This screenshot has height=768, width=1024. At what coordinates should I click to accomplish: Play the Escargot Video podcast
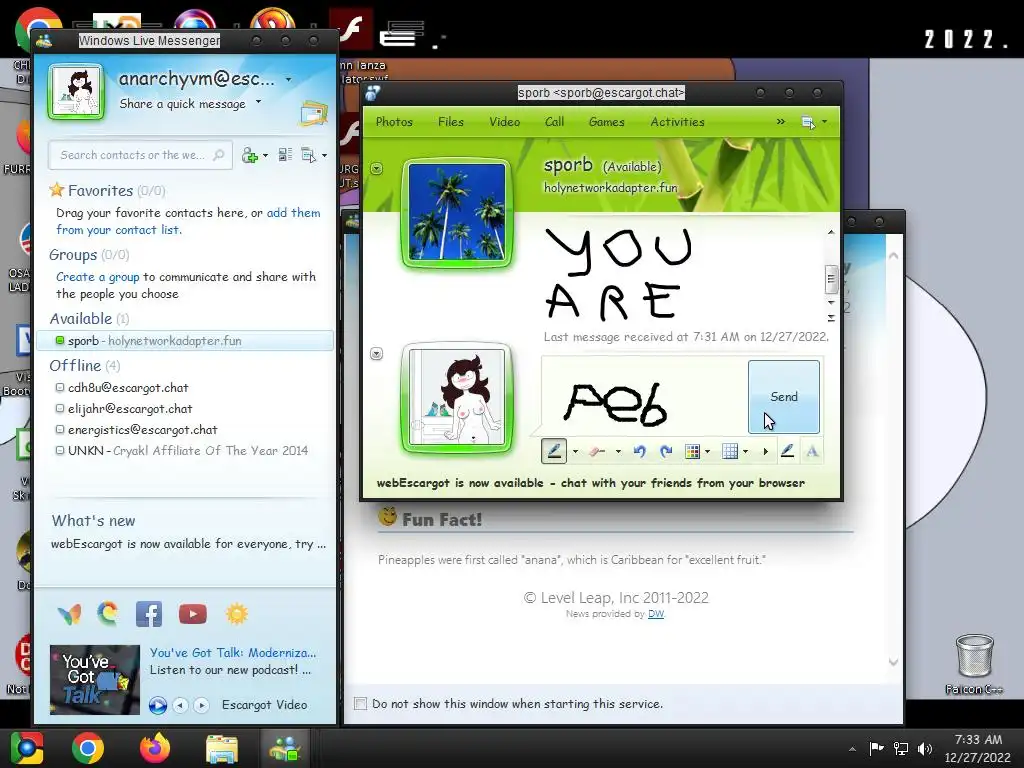157,705
